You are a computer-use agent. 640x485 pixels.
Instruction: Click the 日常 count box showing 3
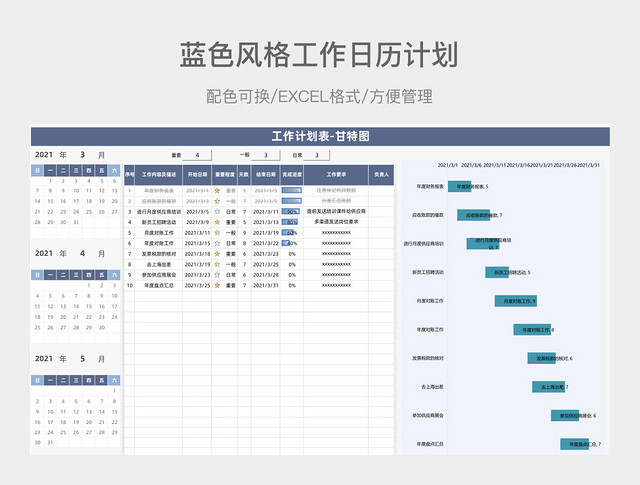(x=316, y=155)
